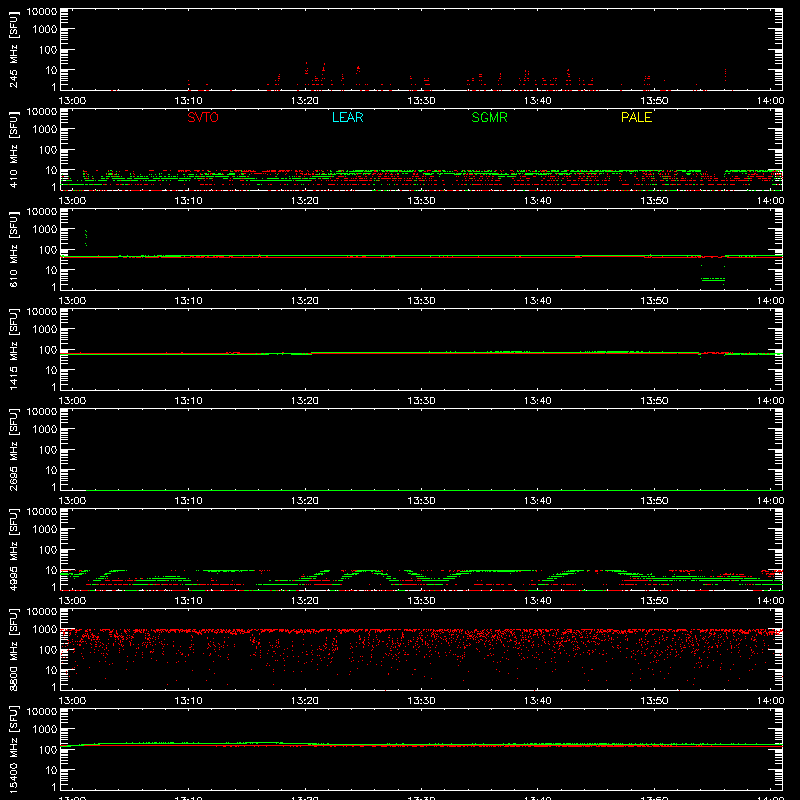Click the green spike near 13:02 in 610 MHz panel
800x800 pixels.
pyautogui.click(x=86, y=238)
